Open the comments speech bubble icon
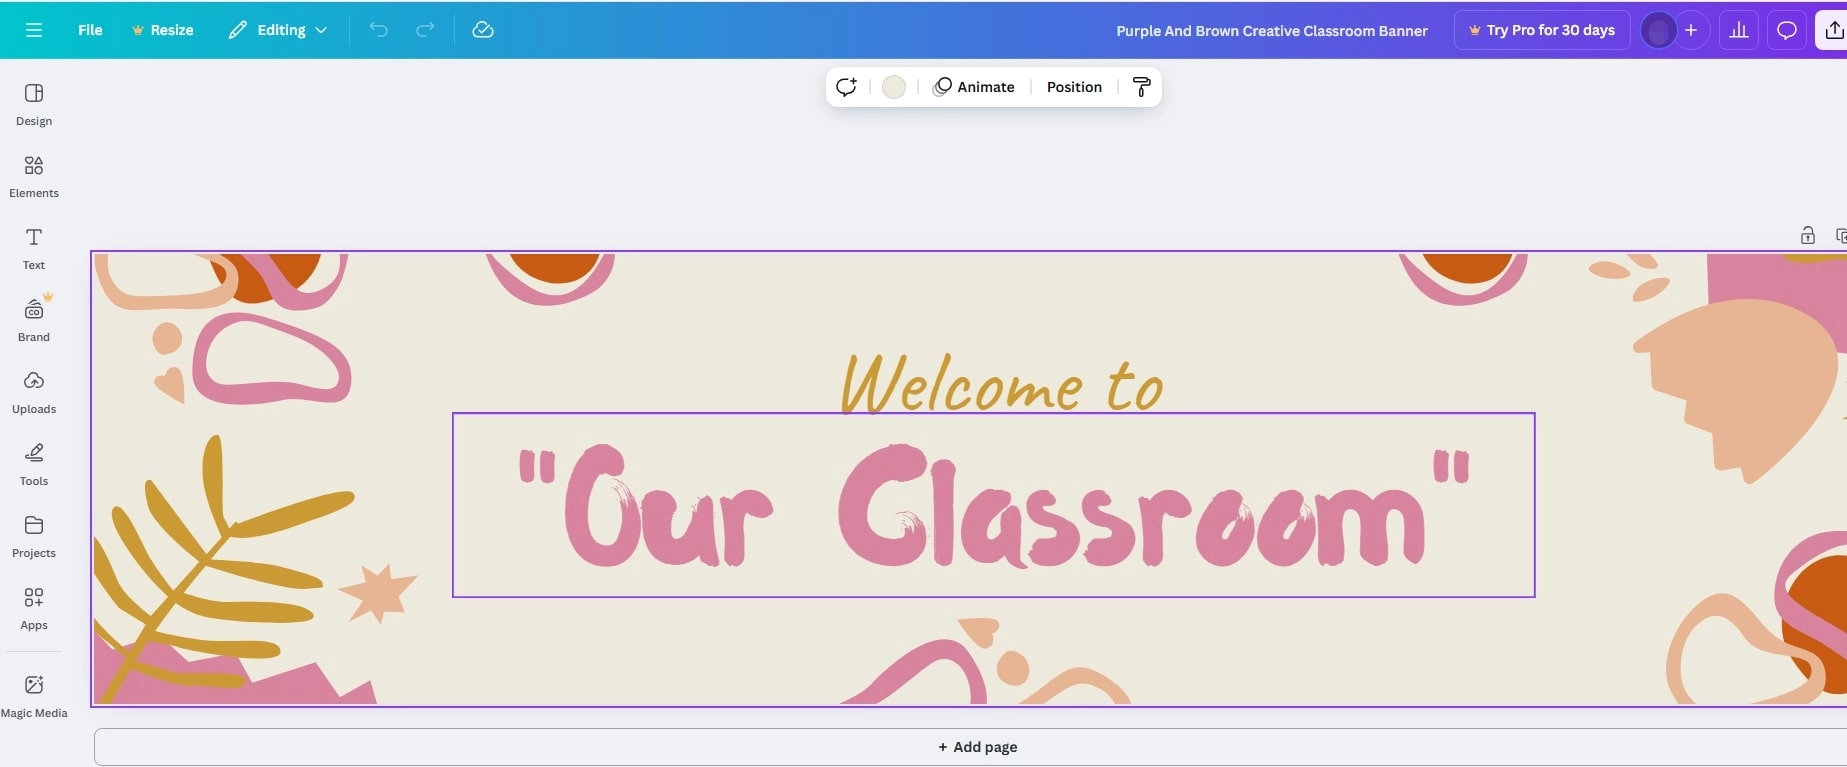 point(1786,30)
